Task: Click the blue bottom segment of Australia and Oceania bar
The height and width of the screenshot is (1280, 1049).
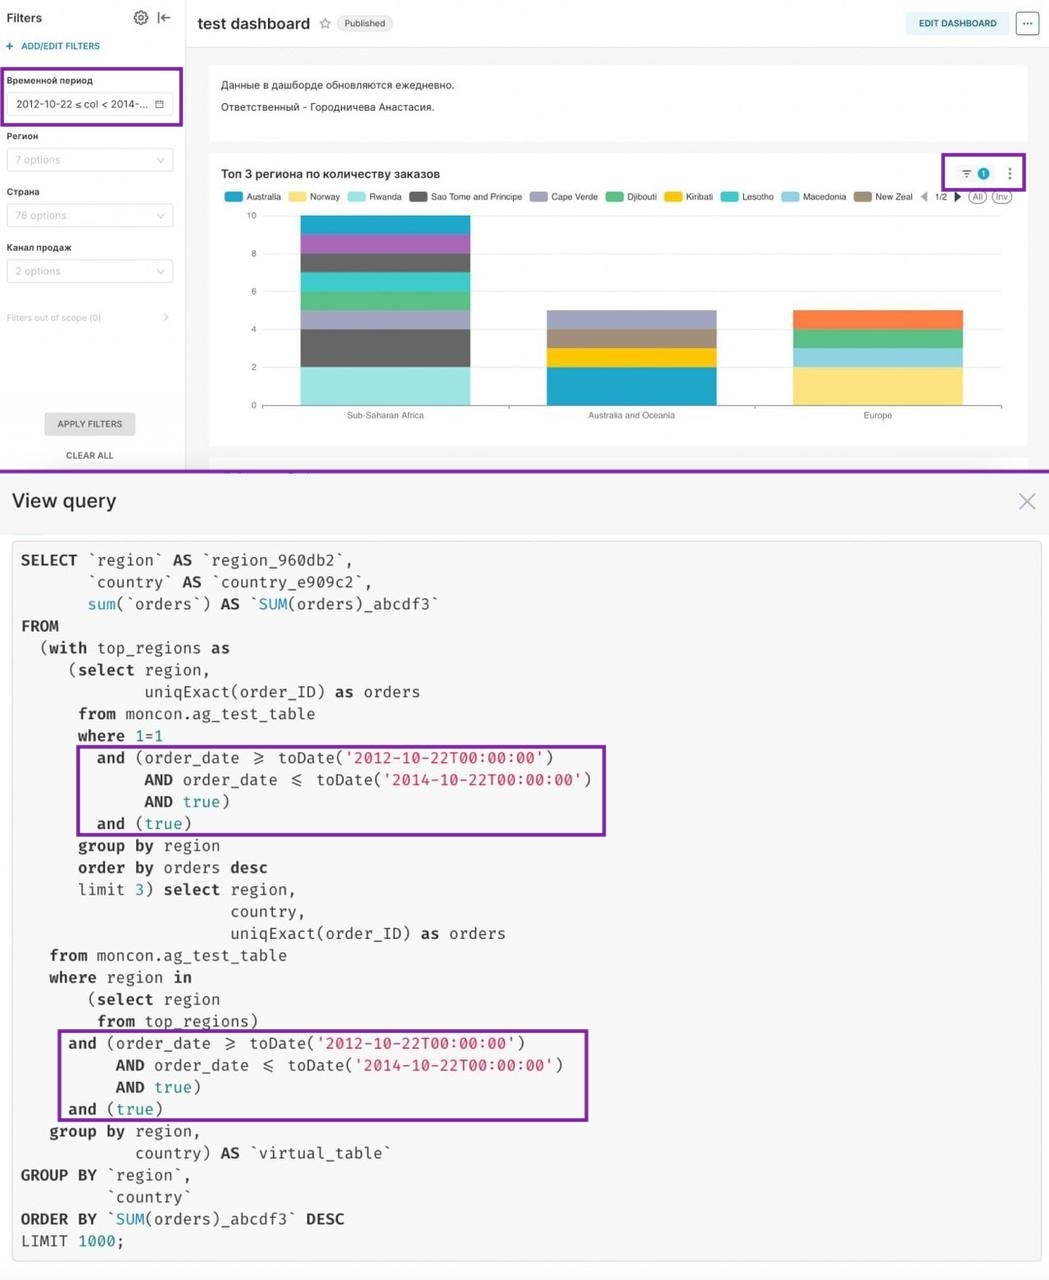Action: (x=631, y=386)
